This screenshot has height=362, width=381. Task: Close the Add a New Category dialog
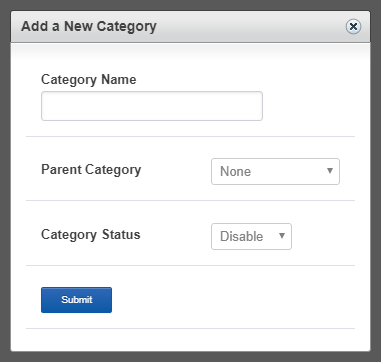coord(353,26)
